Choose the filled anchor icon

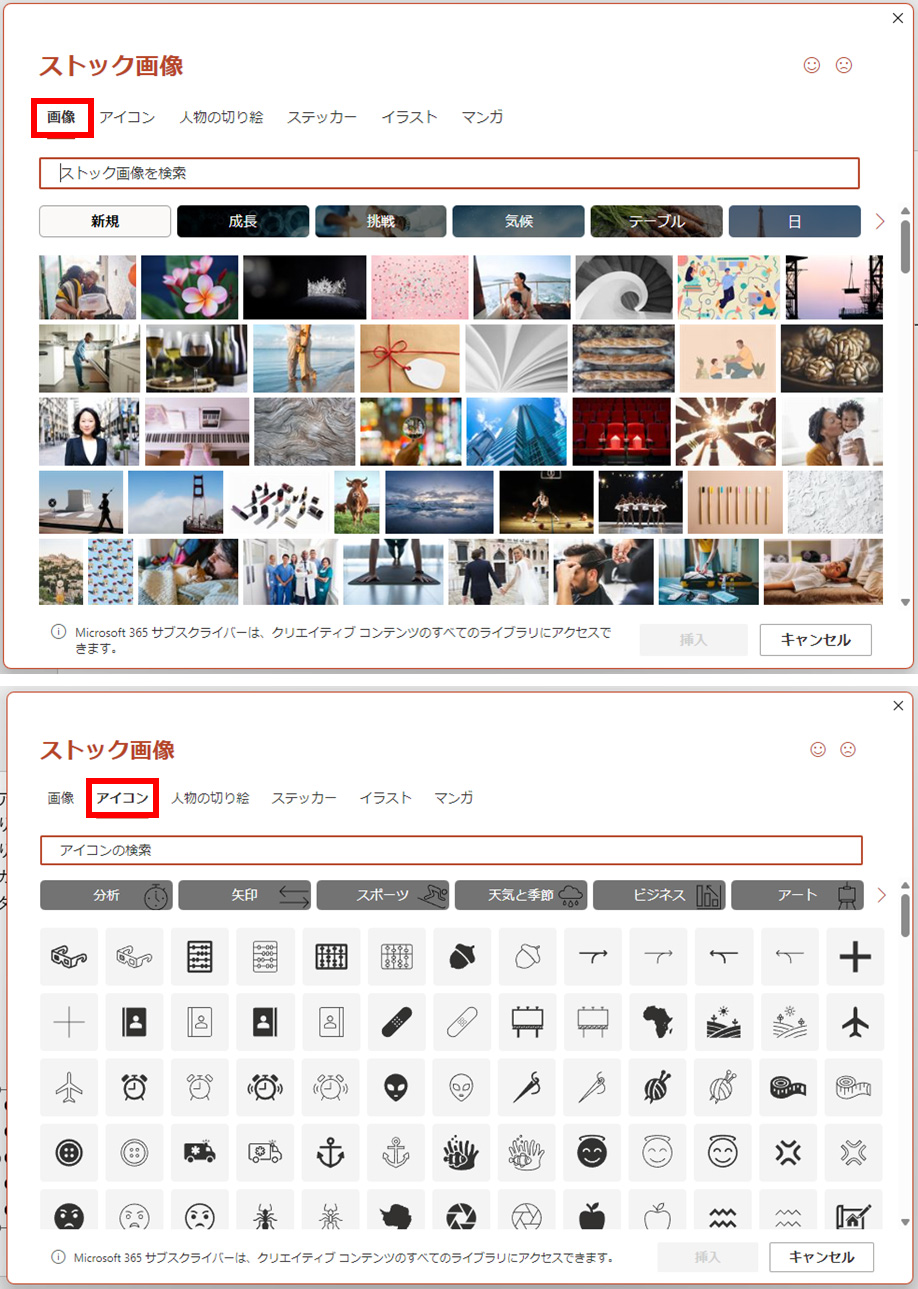click(x=331, y=1153)
